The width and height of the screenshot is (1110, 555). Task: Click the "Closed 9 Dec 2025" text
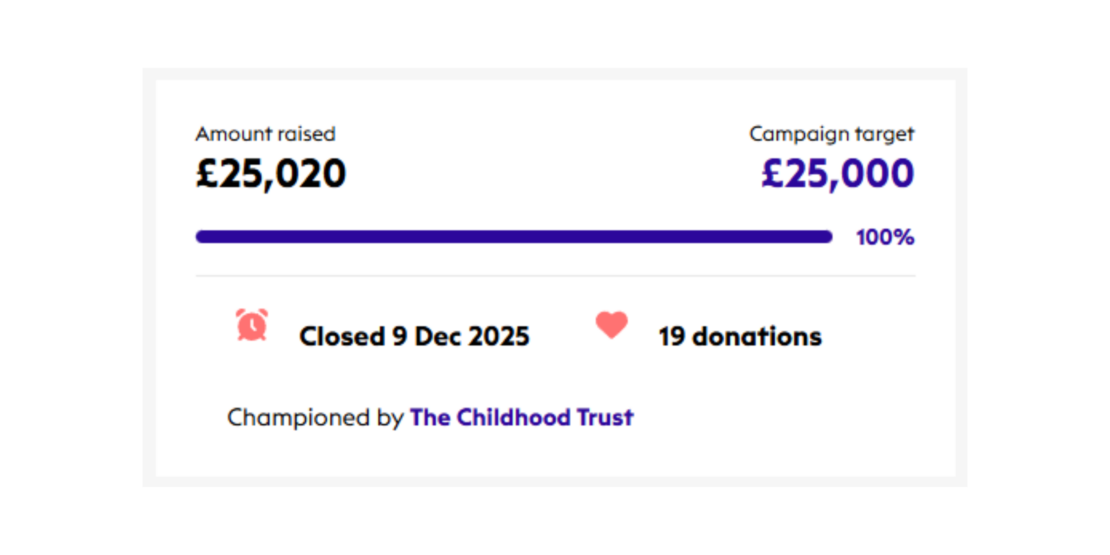(x=414, y=336)
